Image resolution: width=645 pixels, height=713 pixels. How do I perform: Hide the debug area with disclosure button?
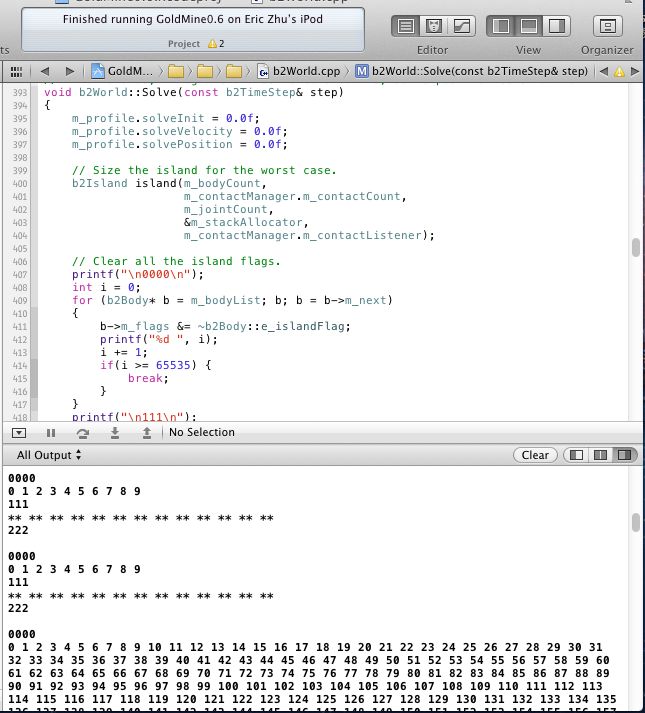(19, 433)
